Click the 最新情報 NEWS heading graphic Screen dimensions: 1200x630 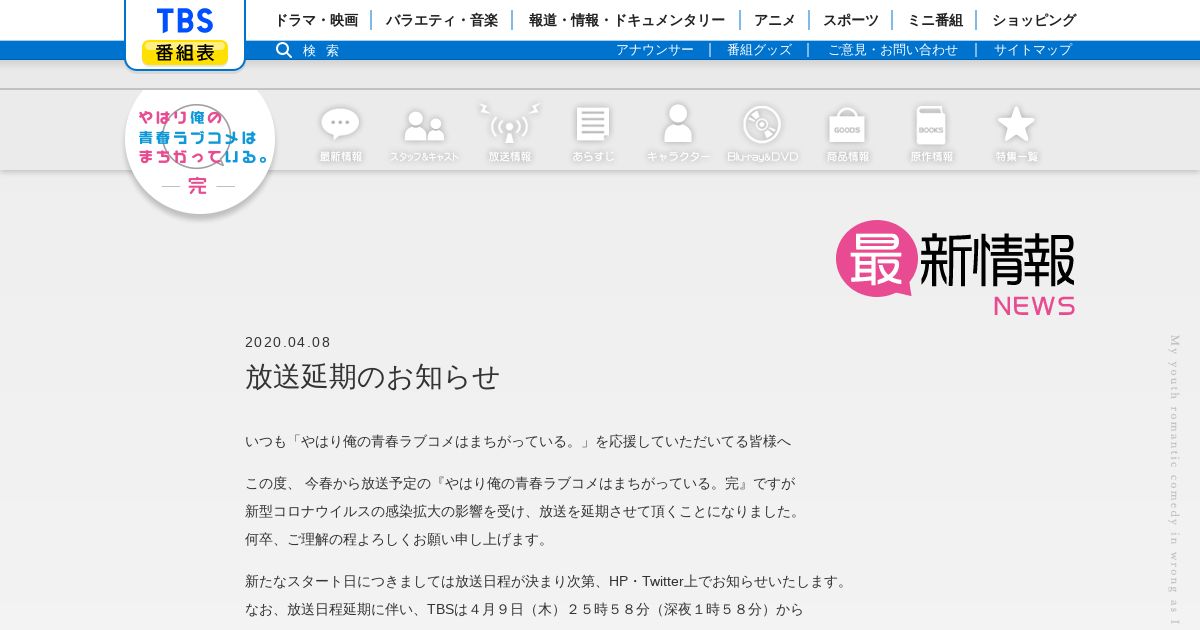point(956,268)
